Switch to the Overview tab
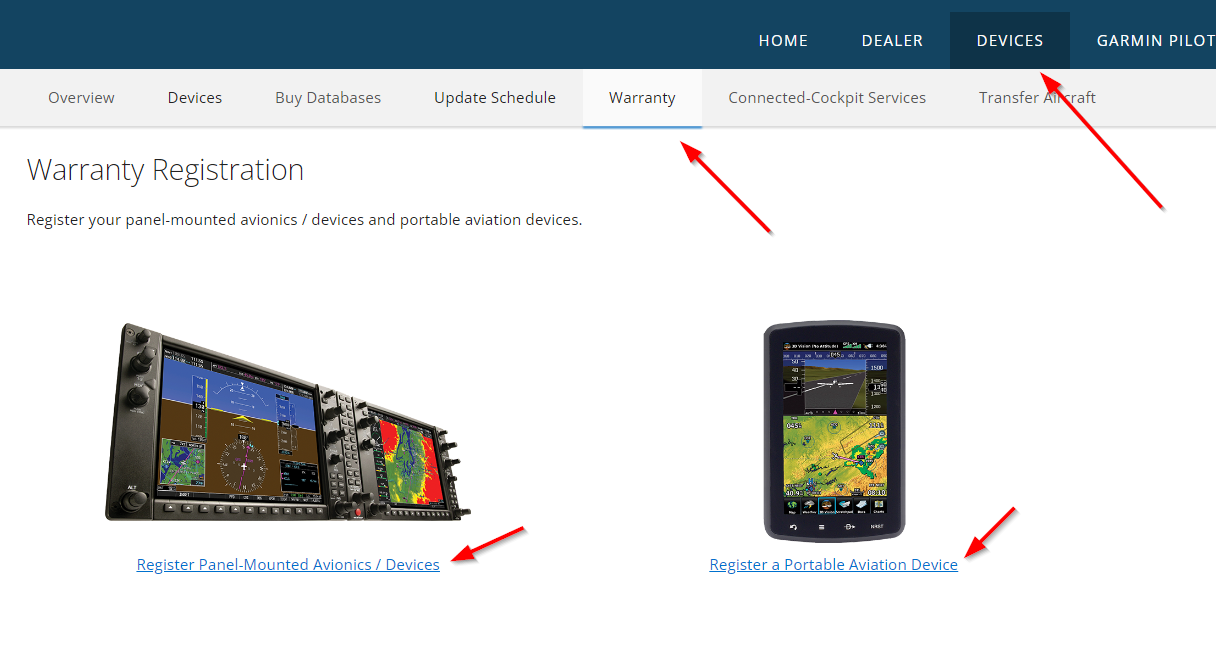 pos(81,98)
